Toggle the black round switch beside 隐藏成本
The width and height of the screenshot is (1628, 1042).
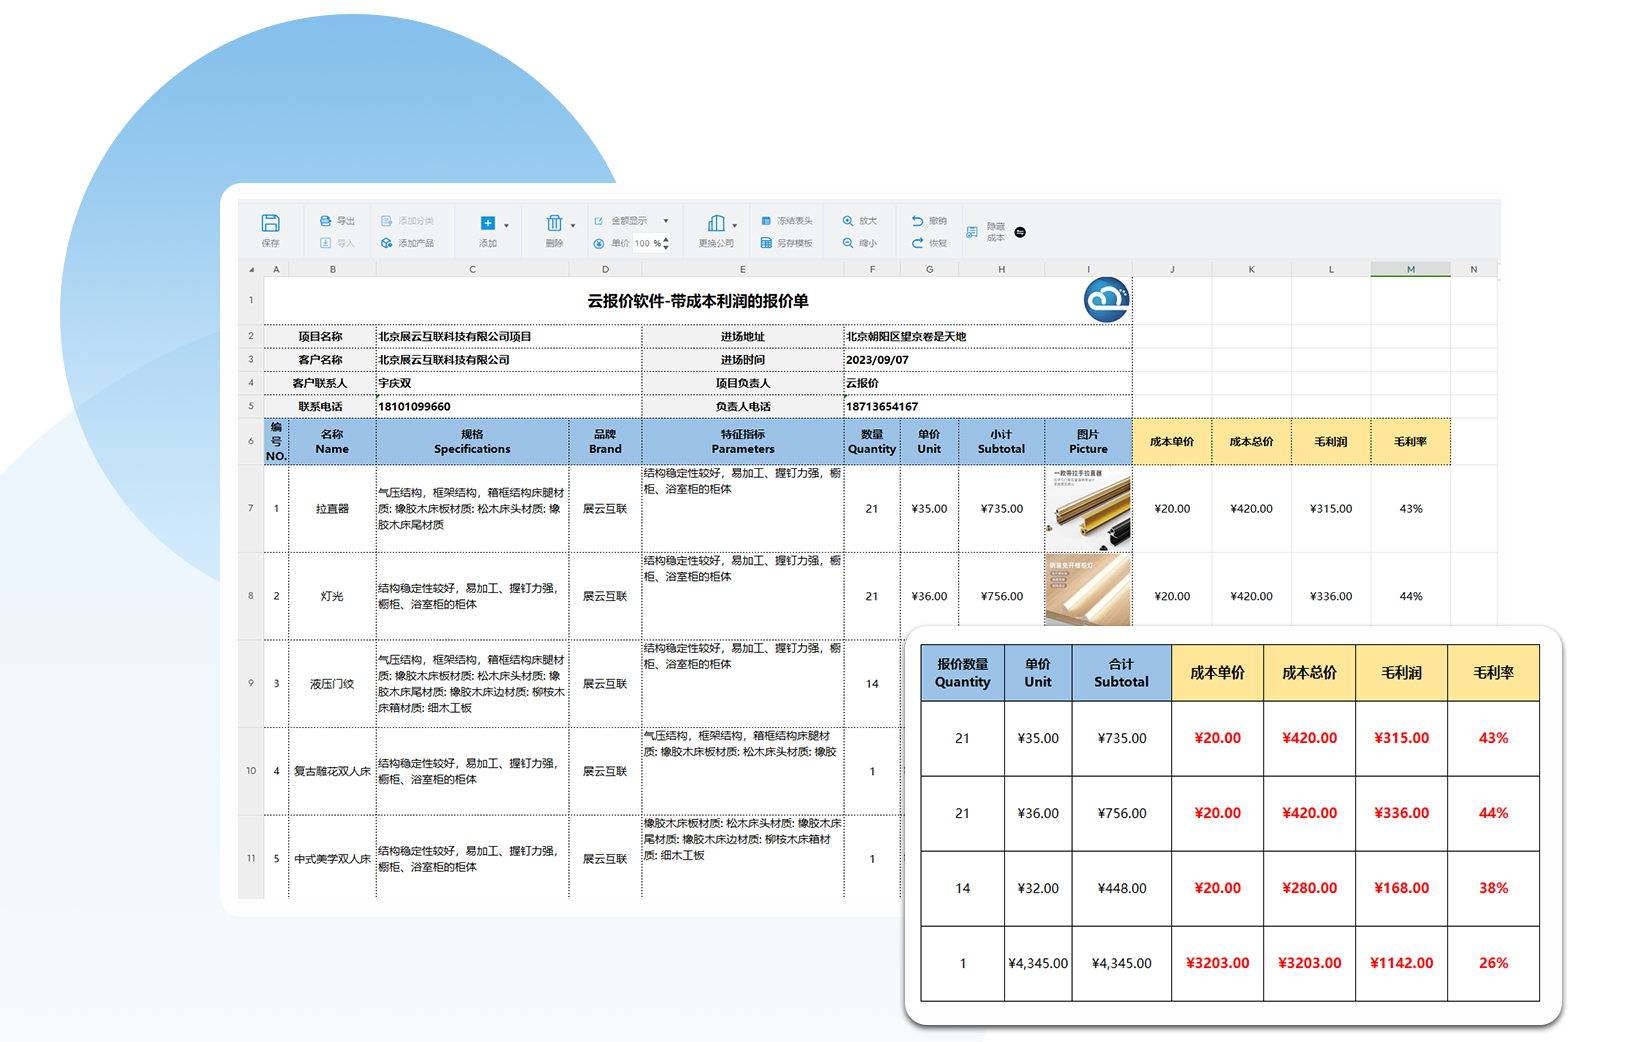(x=1020, y=232)
